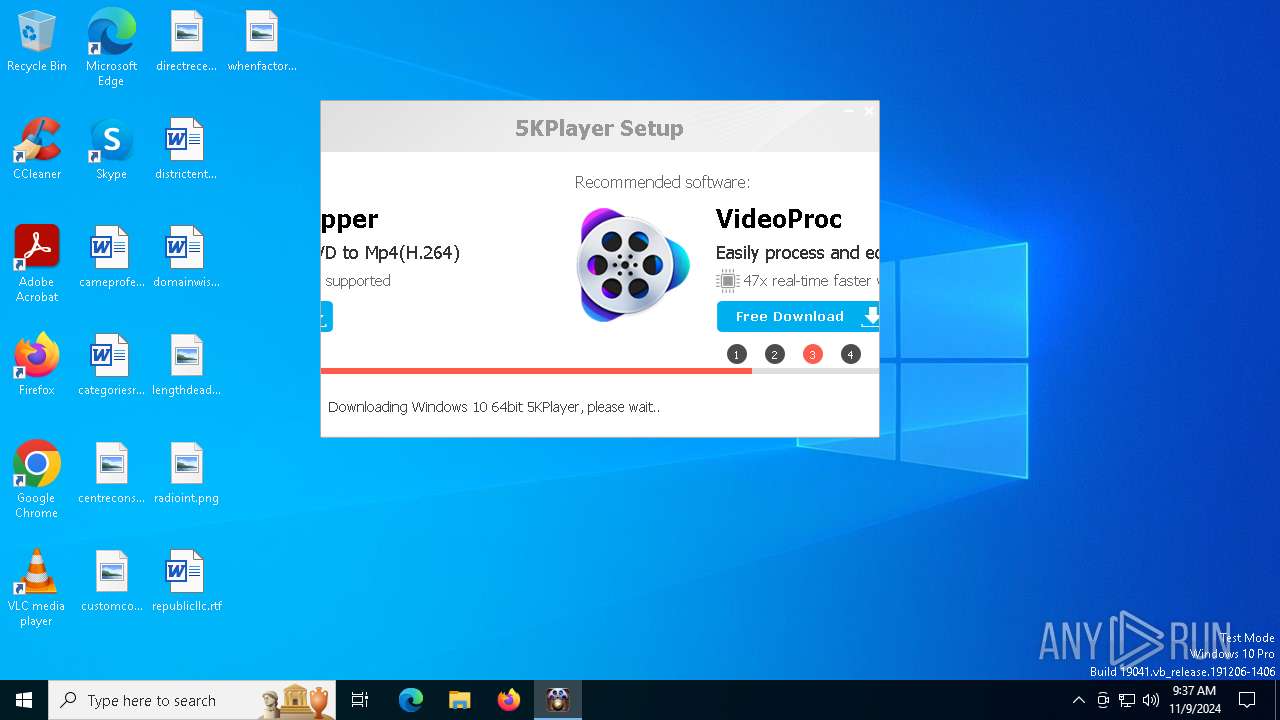Click the red download progress bar
The image size is (1280, 720).
(x=536, y=371)
